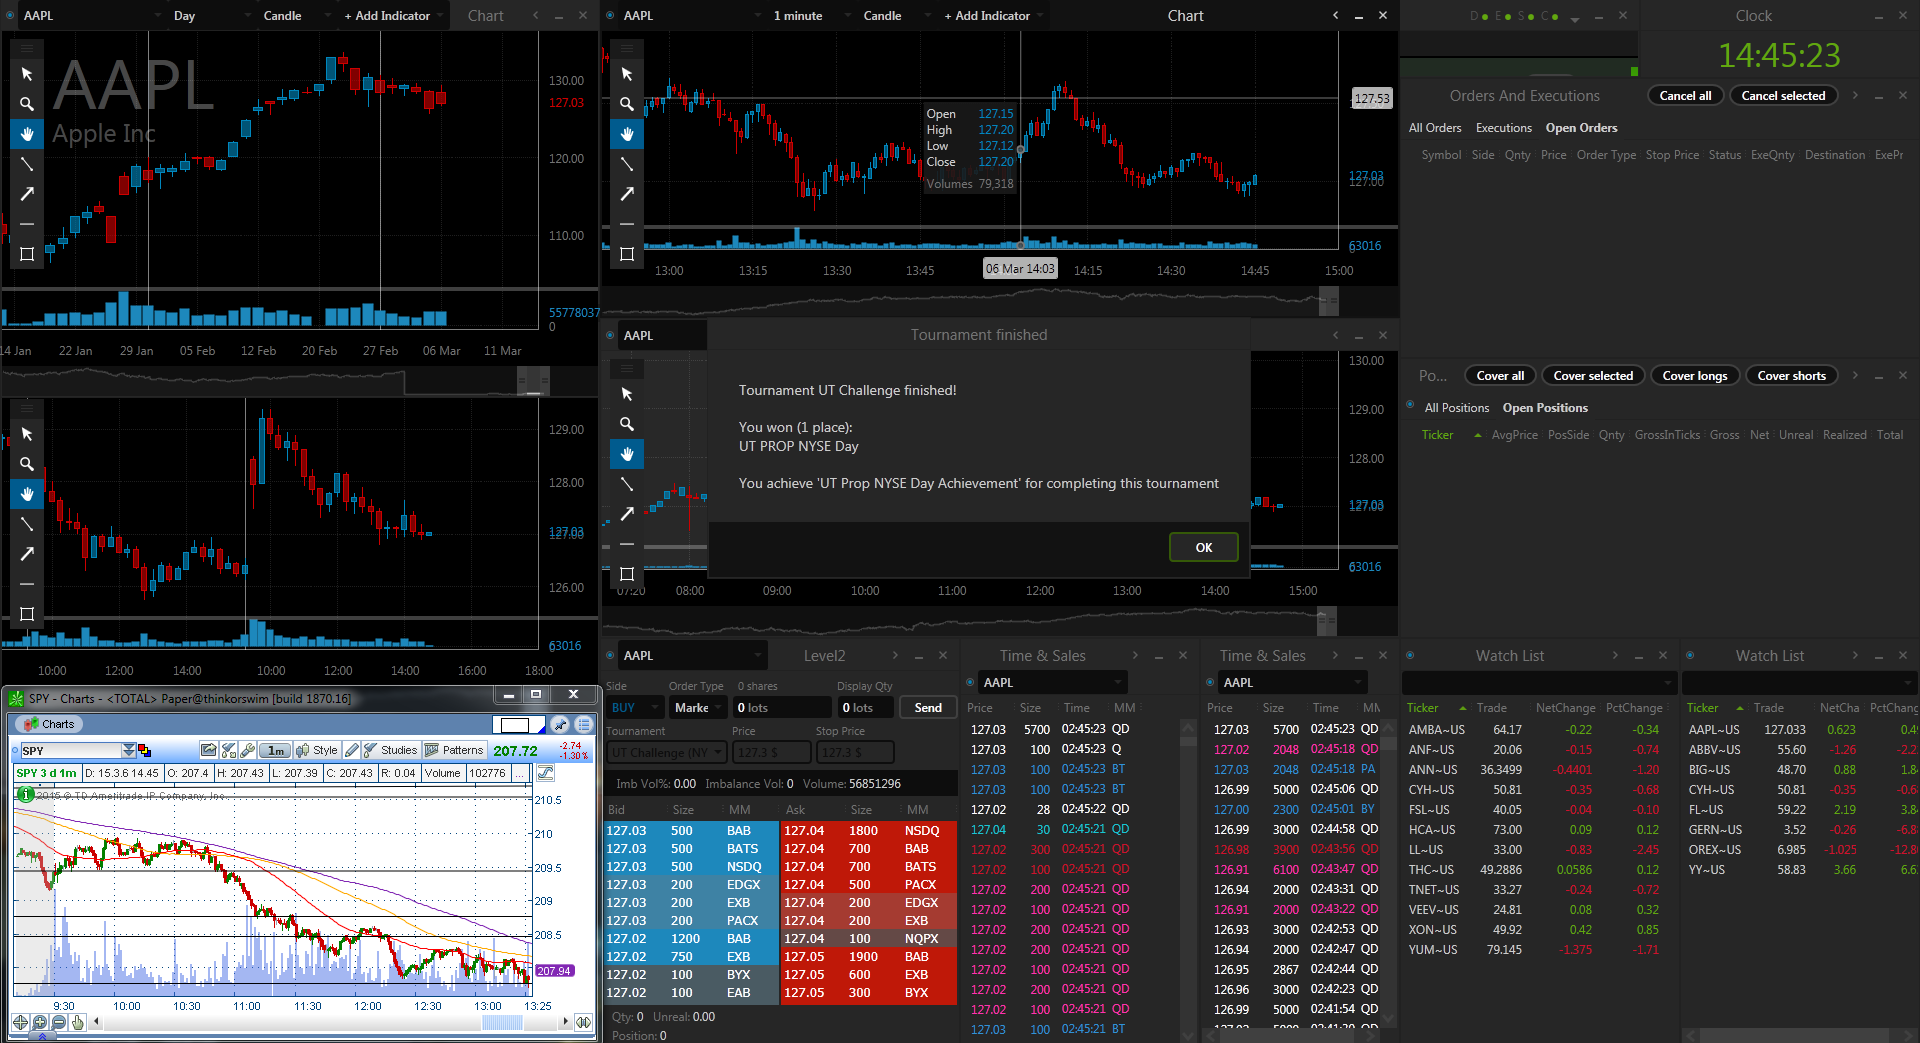Click Cancel selected button
Screen dimensions: 1920x1043
[x=1783, y=96]
